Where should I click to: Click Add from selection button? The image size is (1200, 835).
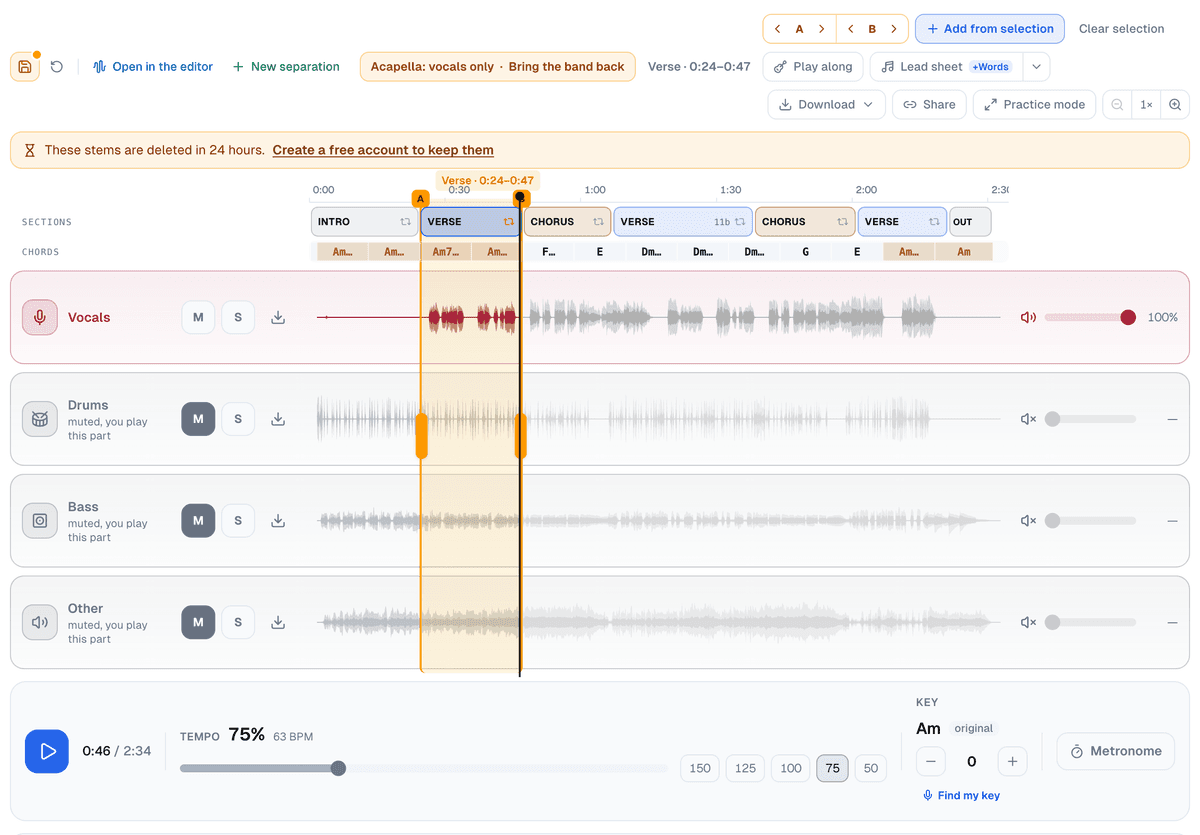point(990,29)
